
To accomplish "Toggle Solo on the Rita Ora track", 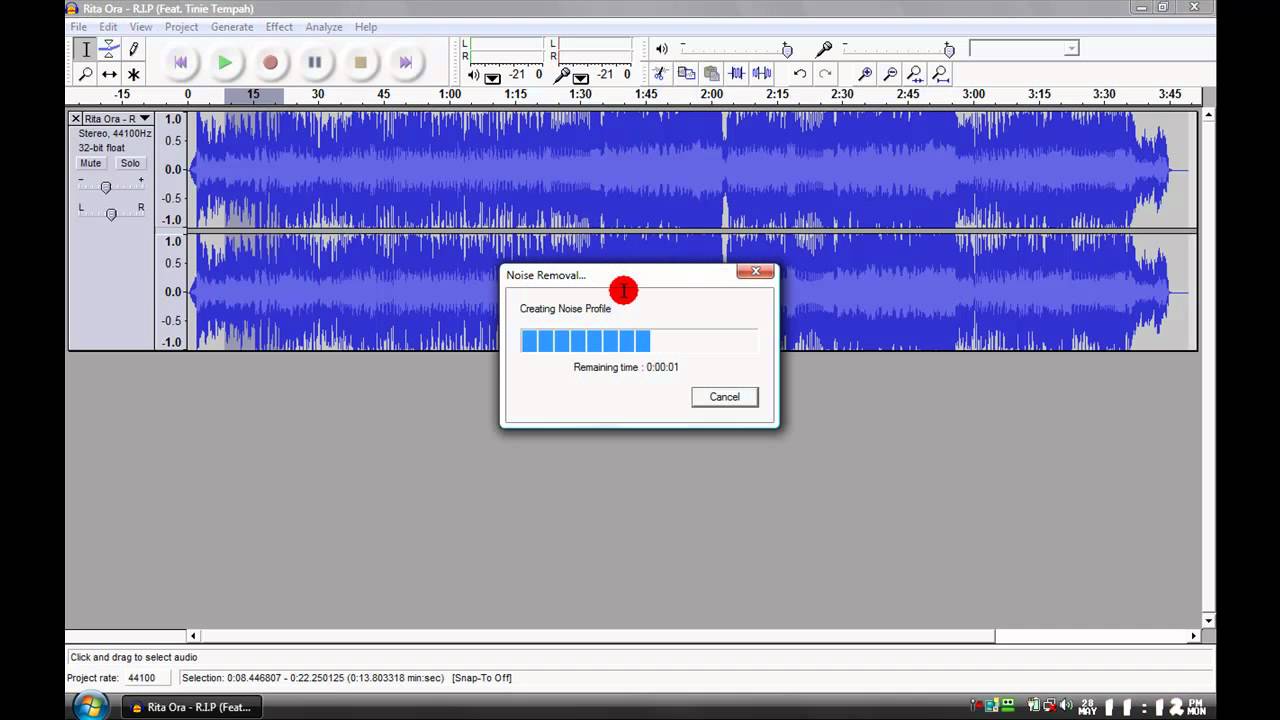I will click(130, 163).
